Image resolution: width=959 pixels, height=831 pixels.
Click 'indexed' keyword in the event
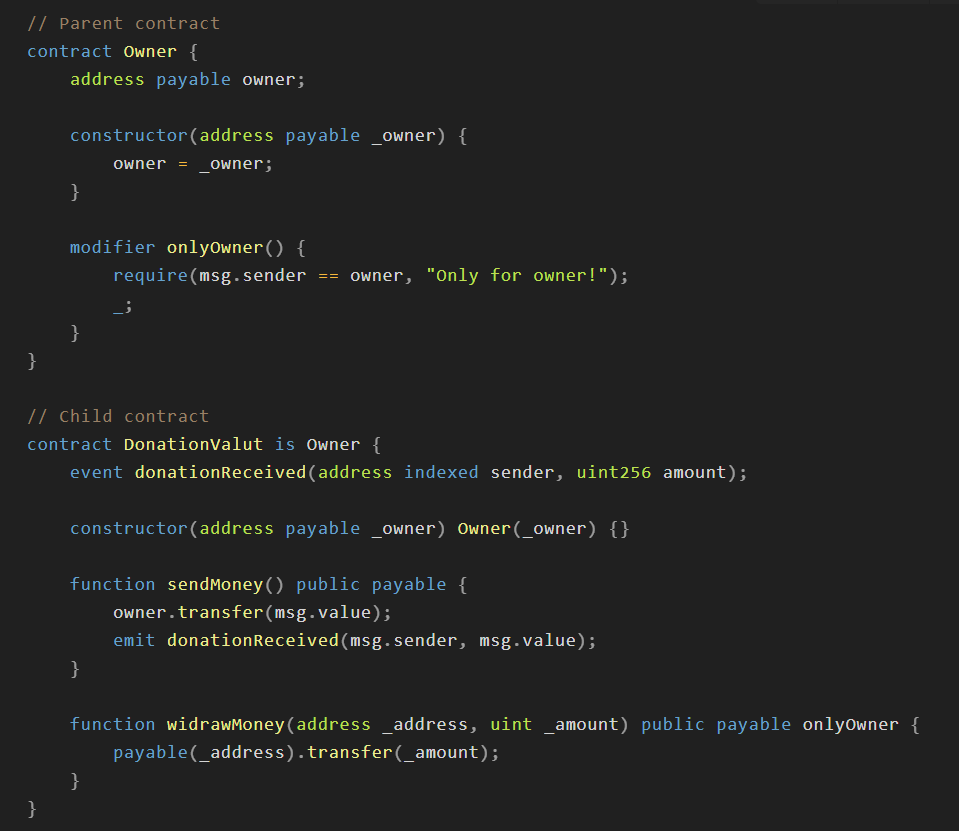pos(441,472)
